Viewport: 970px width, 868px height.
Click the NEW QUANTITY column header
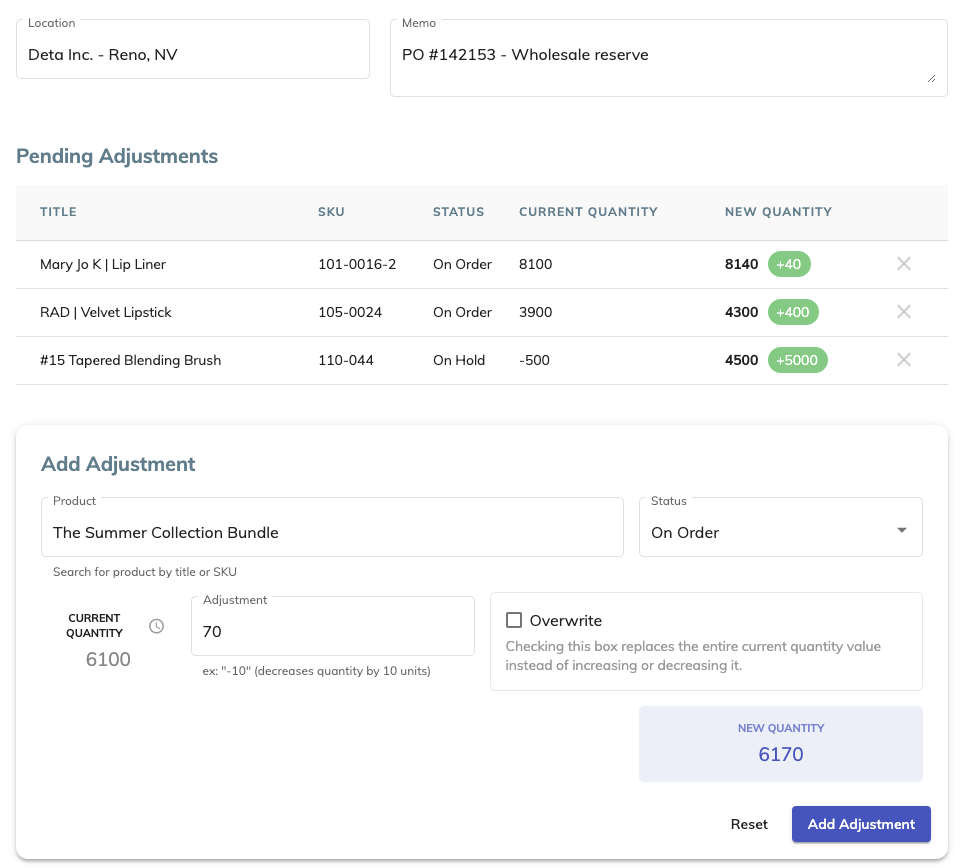pyautogui.click(x=778, y=212)
